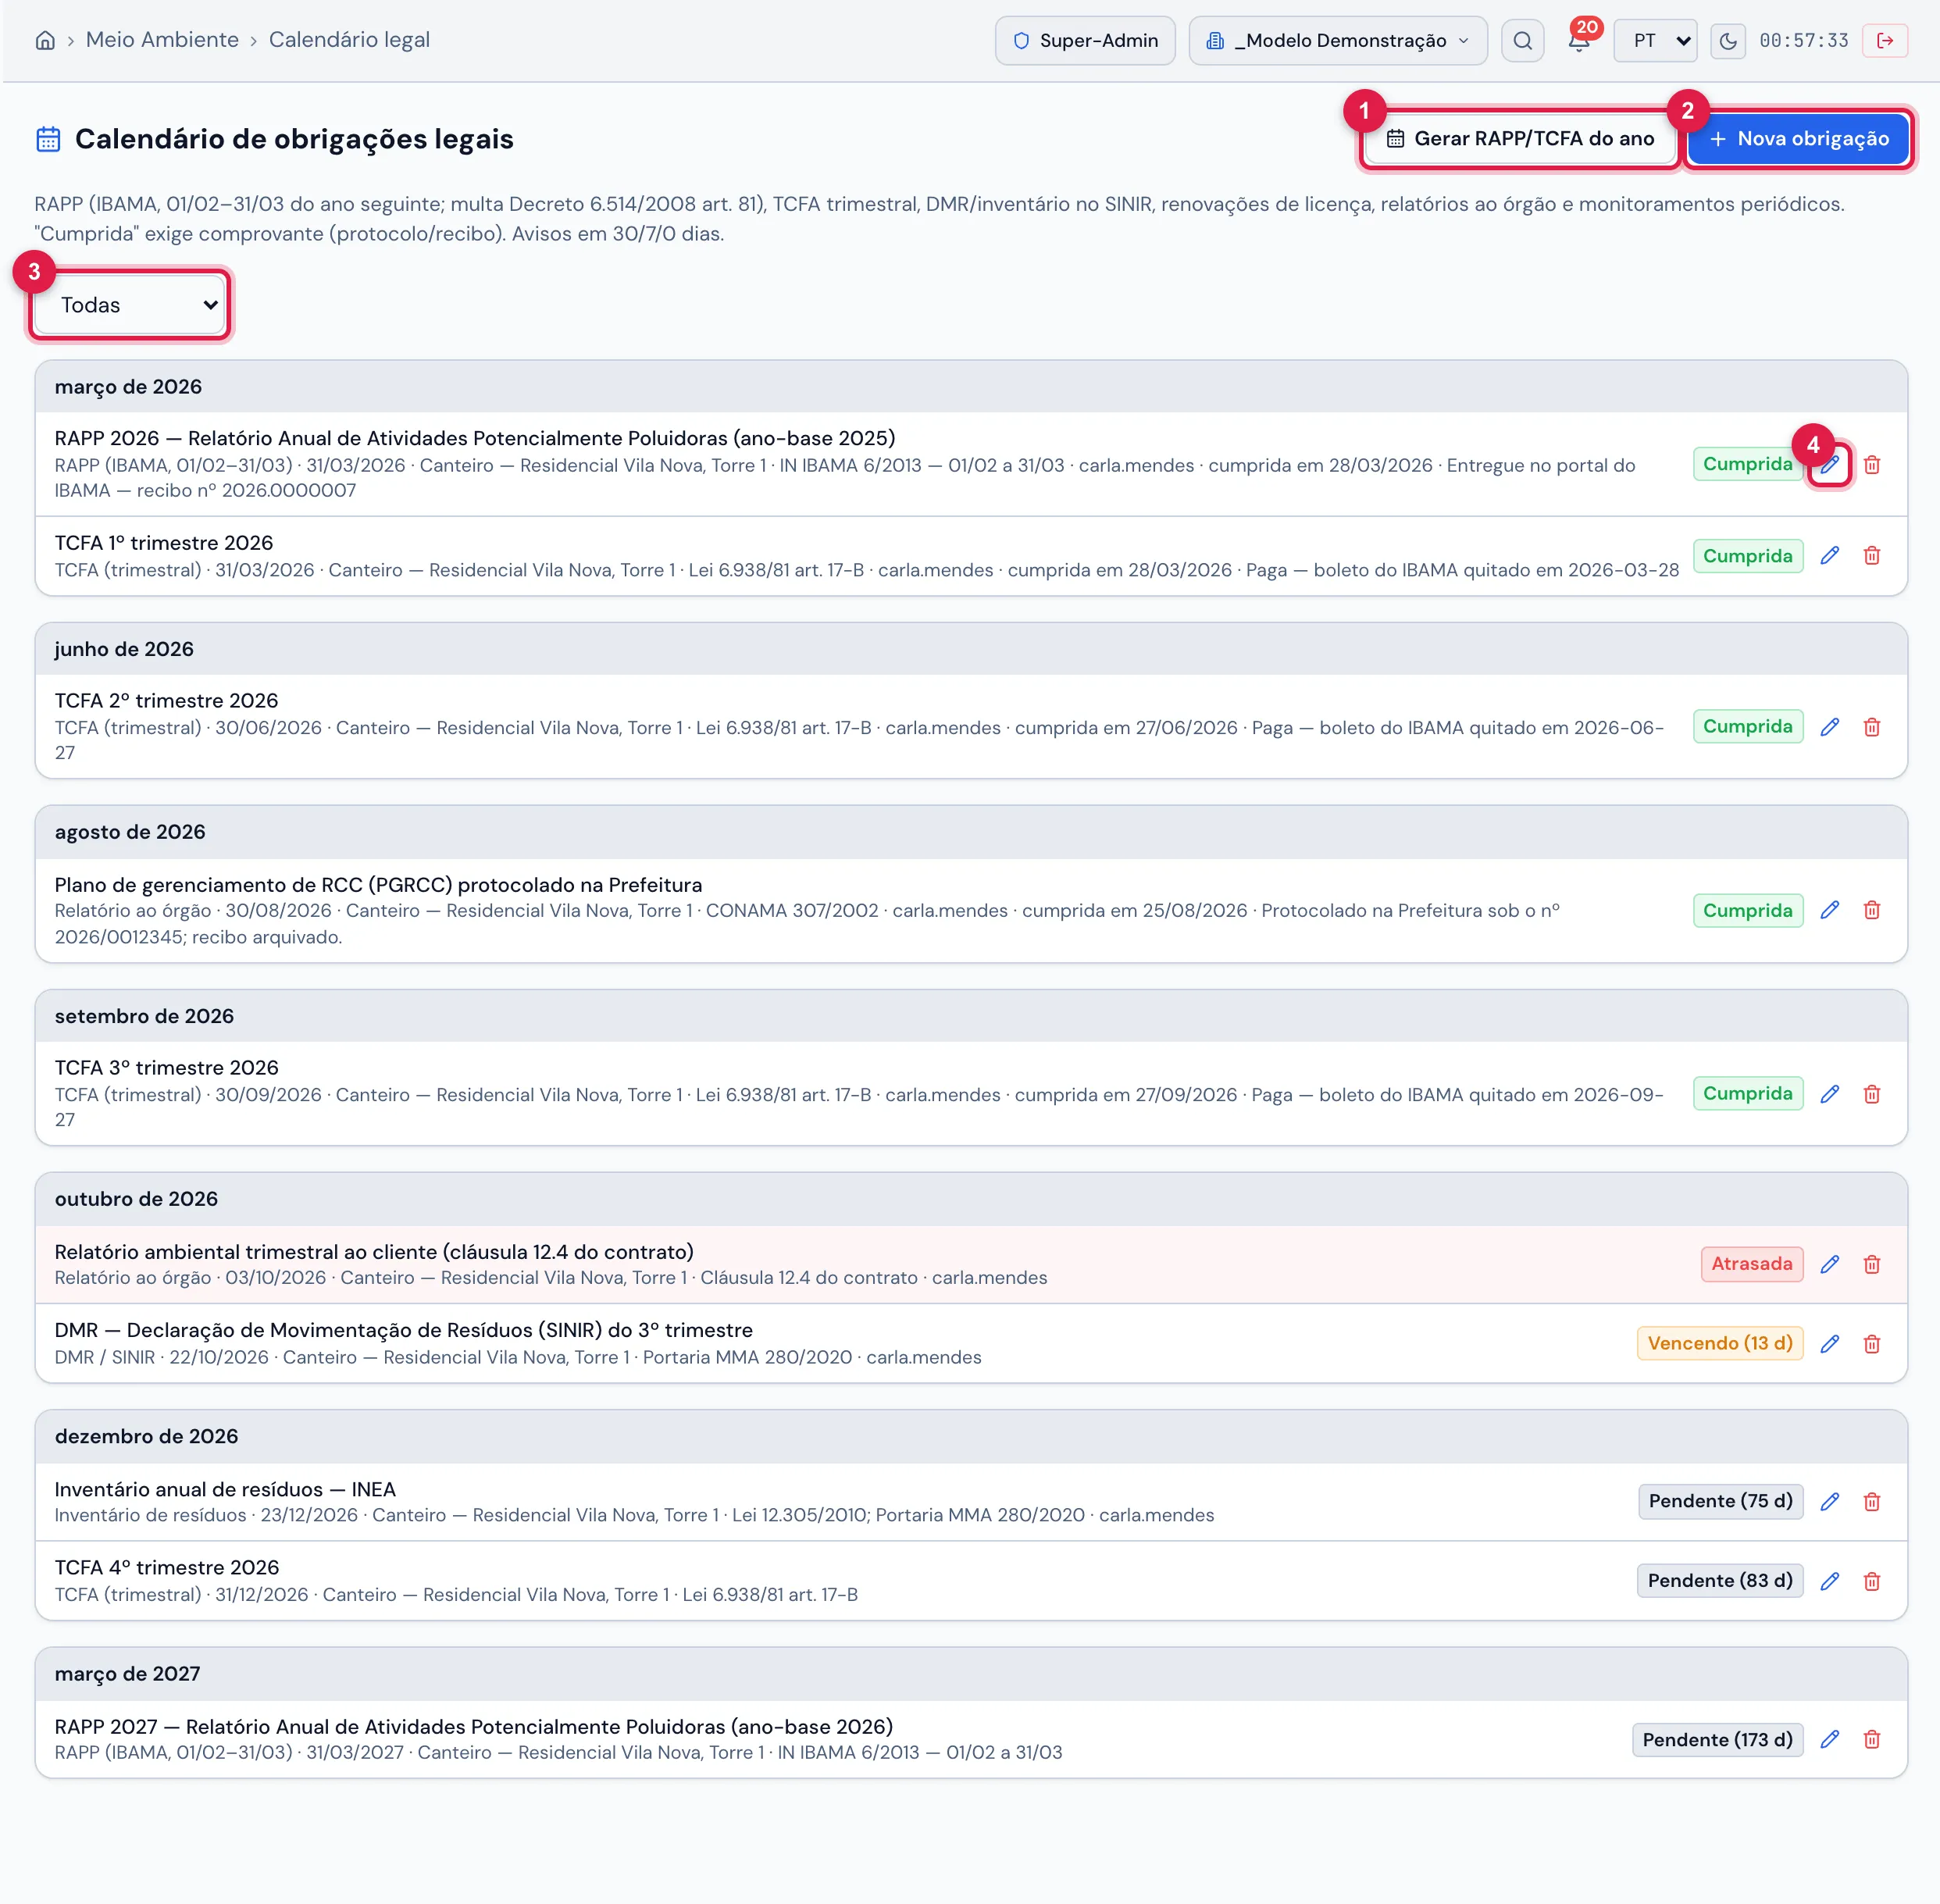The image size is (1940, 1904).
Task: Edit the overdue Relatório ambiental trimestral row
Action: 1829,1264
